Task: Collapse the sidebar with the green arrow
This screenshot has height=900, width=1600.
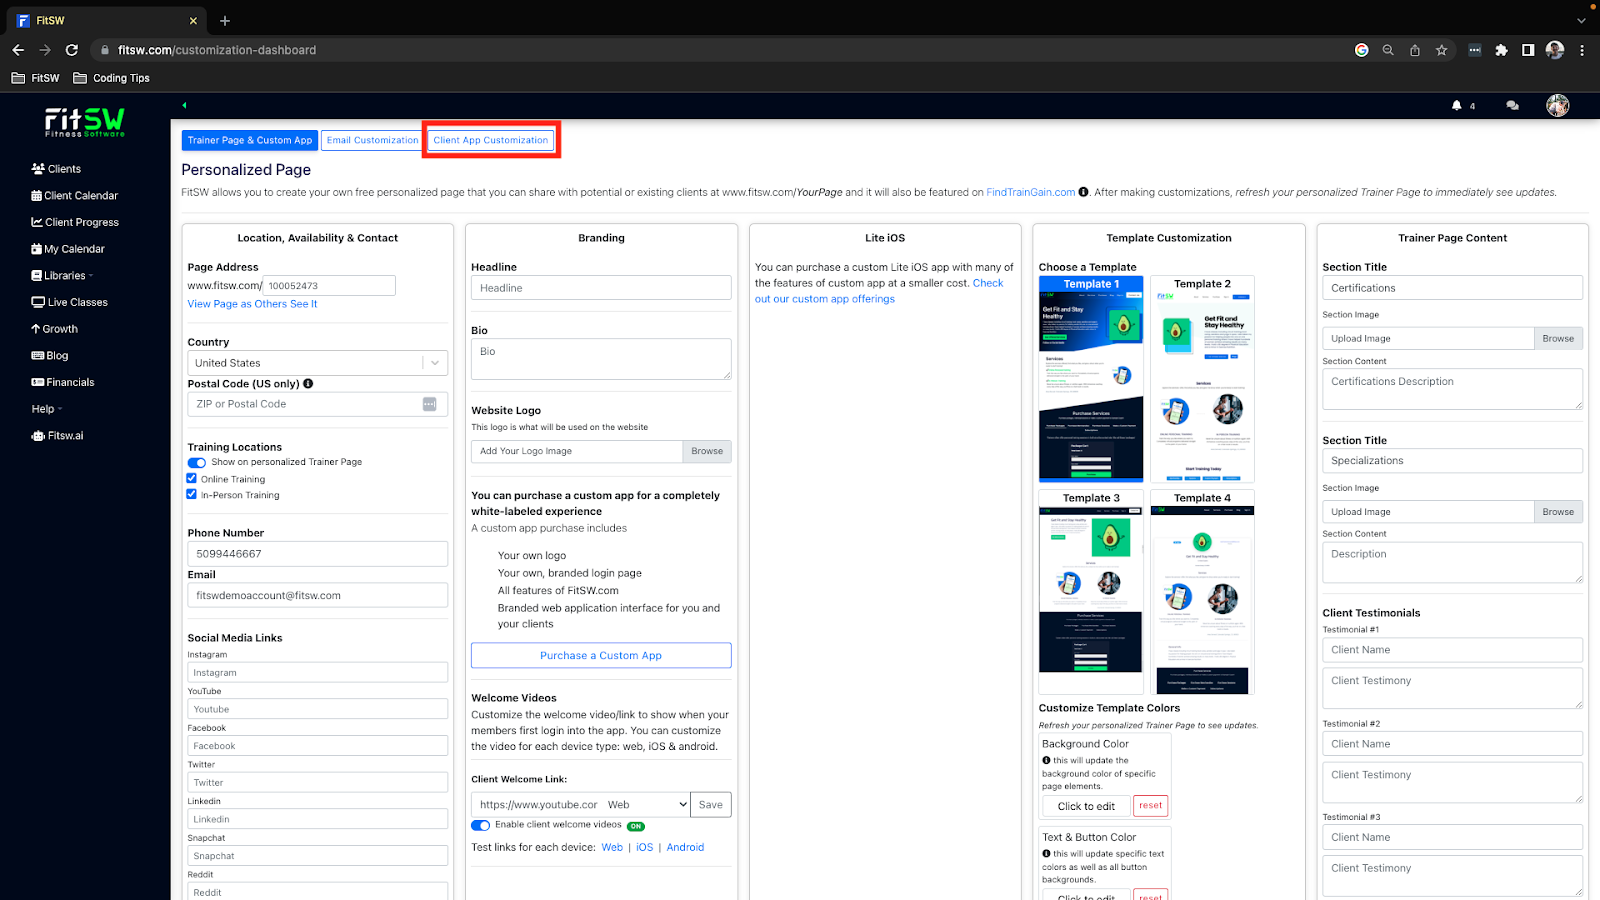Action: coord(184,105)
